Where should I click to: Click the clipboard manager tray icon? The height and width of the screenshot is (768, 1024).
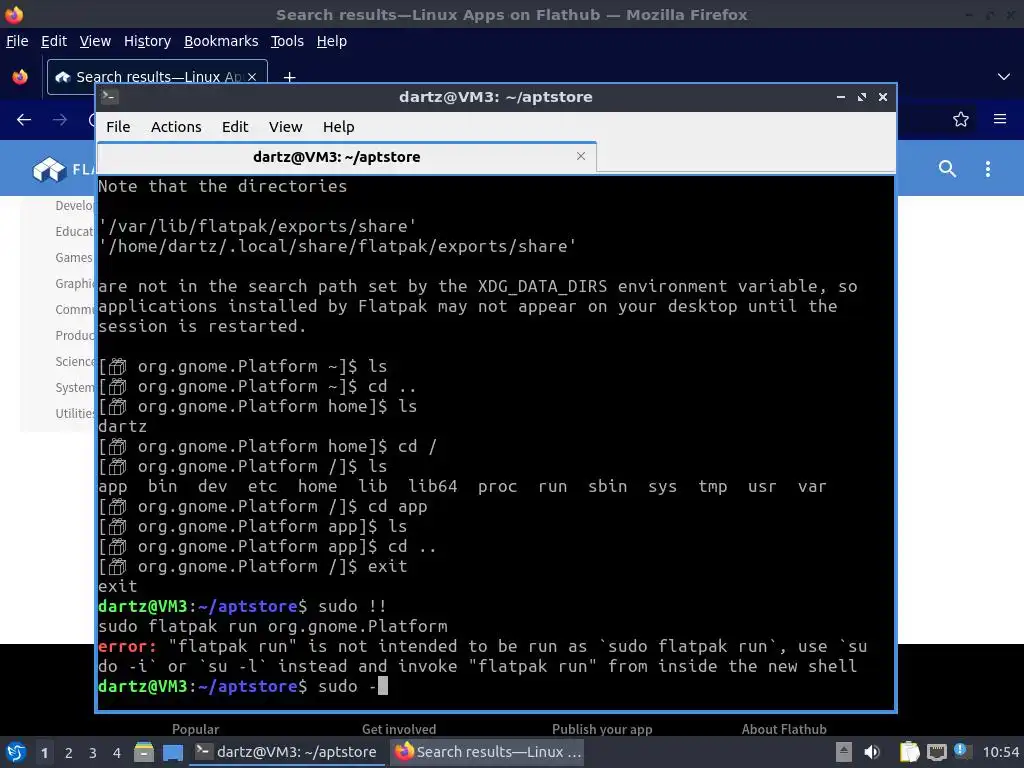(910, 752)
